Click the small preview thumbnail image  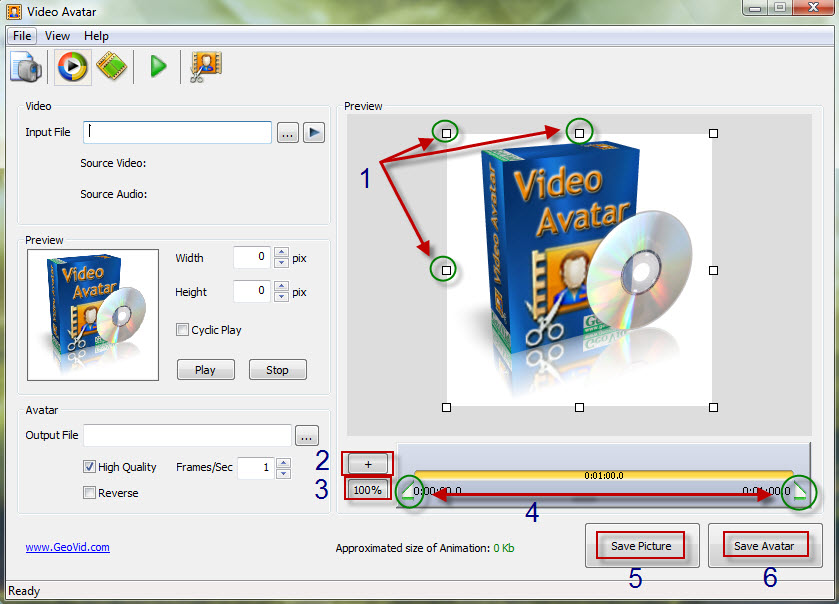pyautogui.click(x=93, y=315)
